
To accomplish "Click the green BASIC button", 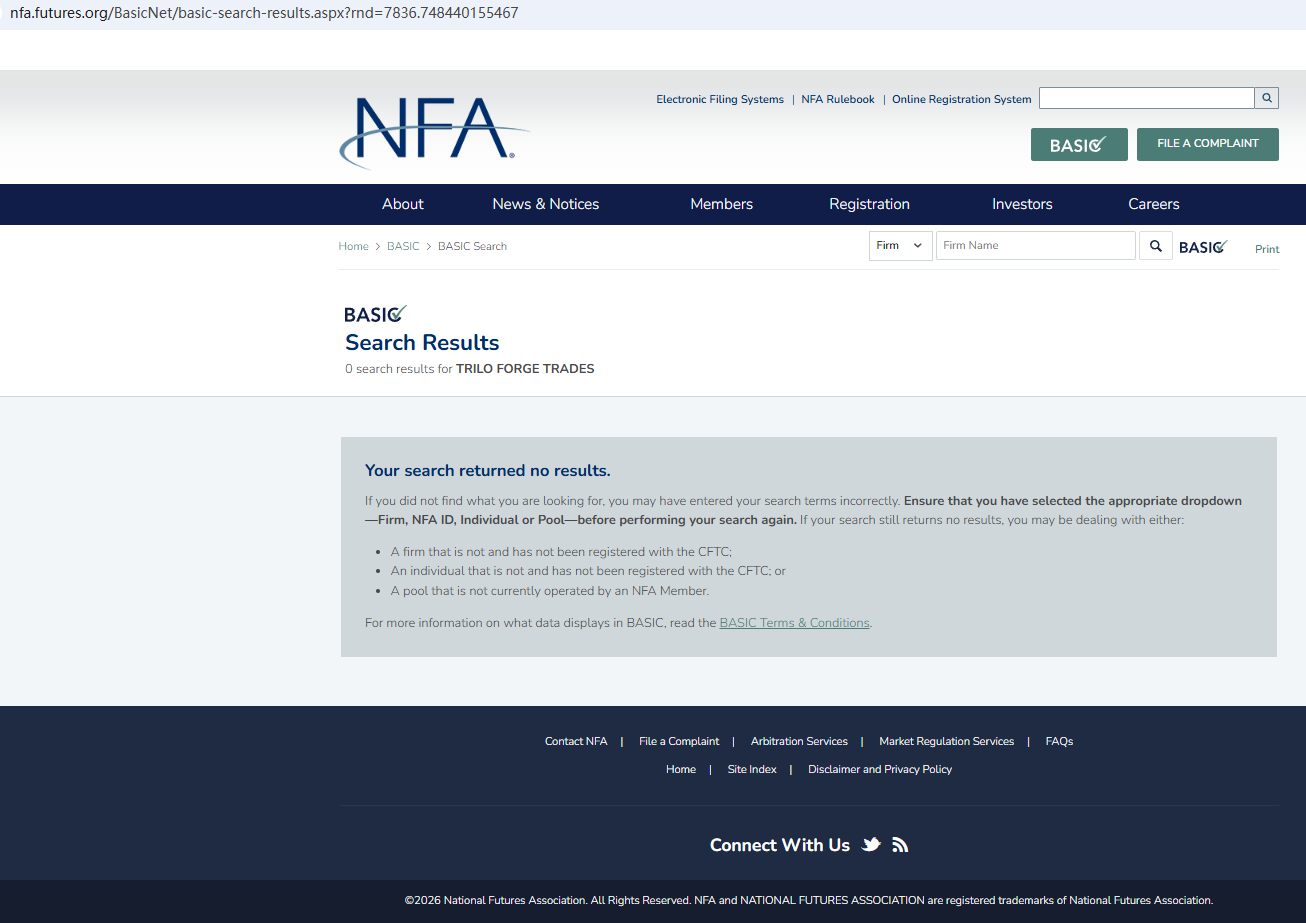I will [x=1079, y=145].
